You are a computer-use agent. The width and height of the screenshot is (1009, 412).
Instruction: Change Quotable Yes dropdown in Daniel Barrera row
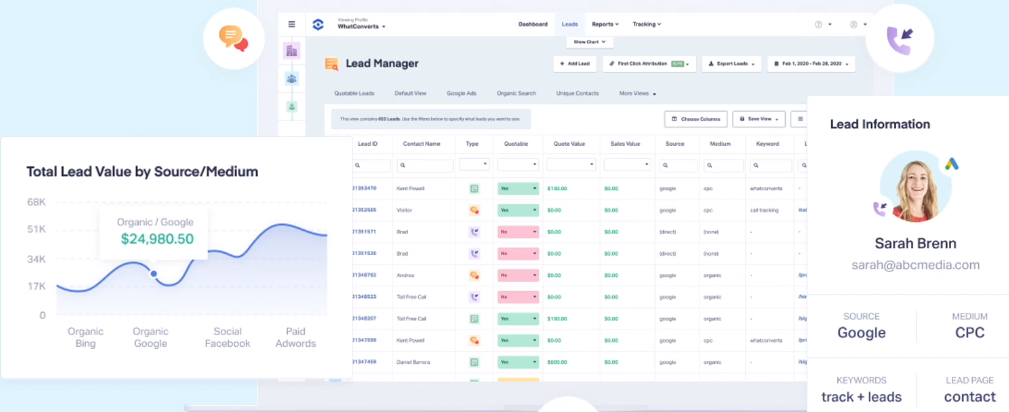point(518,362)
